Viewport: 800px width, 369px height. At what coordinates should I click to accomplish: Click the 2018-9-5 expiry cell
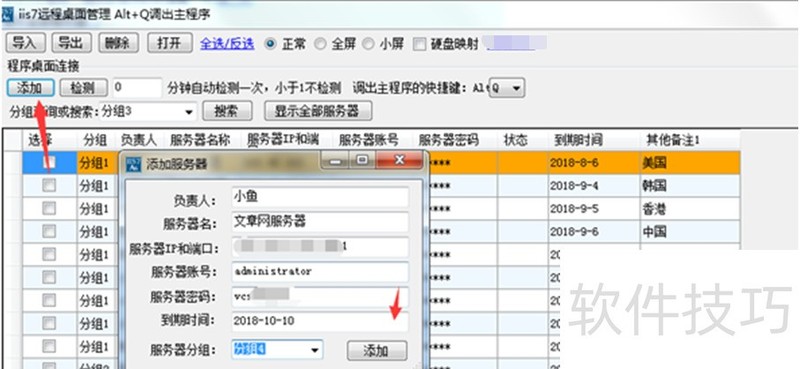(594, 209)
